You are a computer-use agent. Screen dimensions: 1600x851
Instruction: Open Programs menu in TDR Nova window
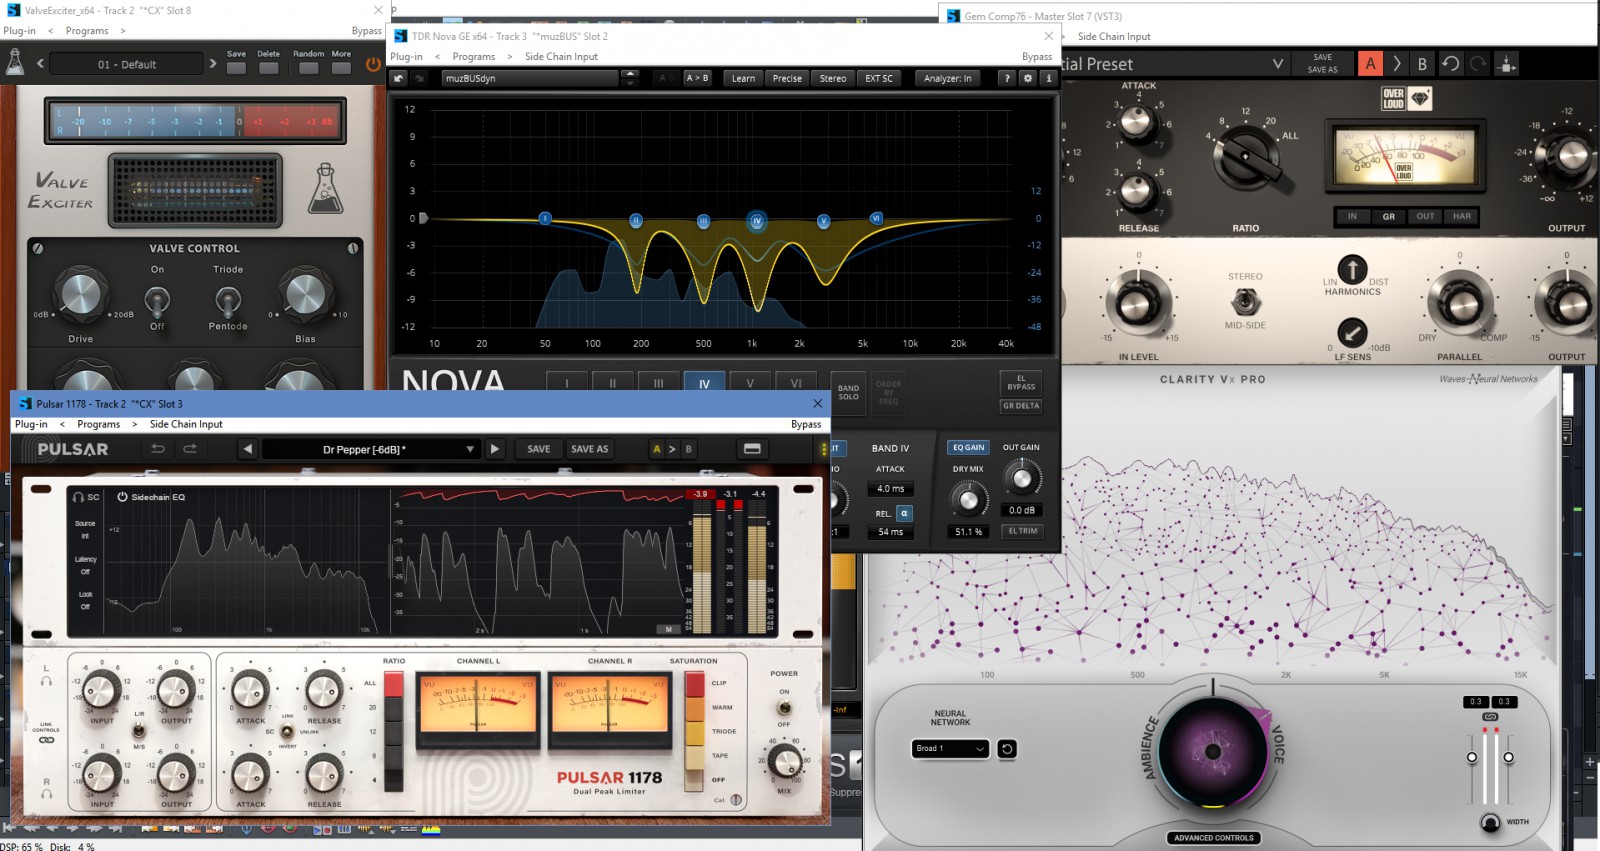[474, 56]
